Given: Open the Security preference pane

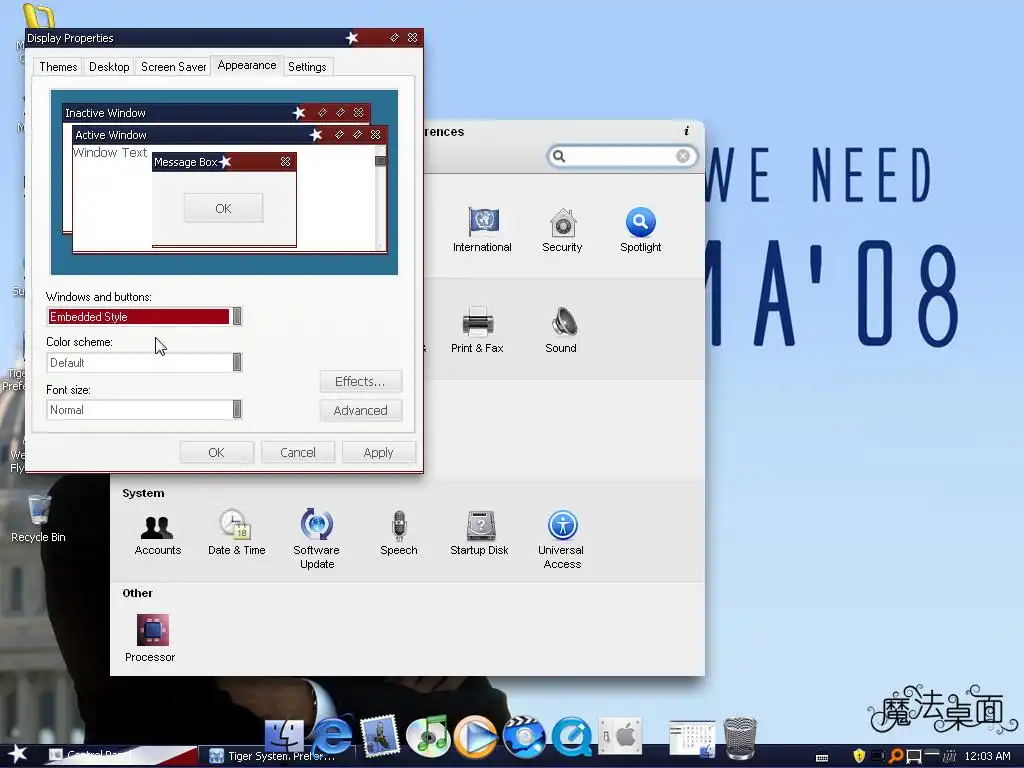Looking at the screenshot, I should 562,229.
